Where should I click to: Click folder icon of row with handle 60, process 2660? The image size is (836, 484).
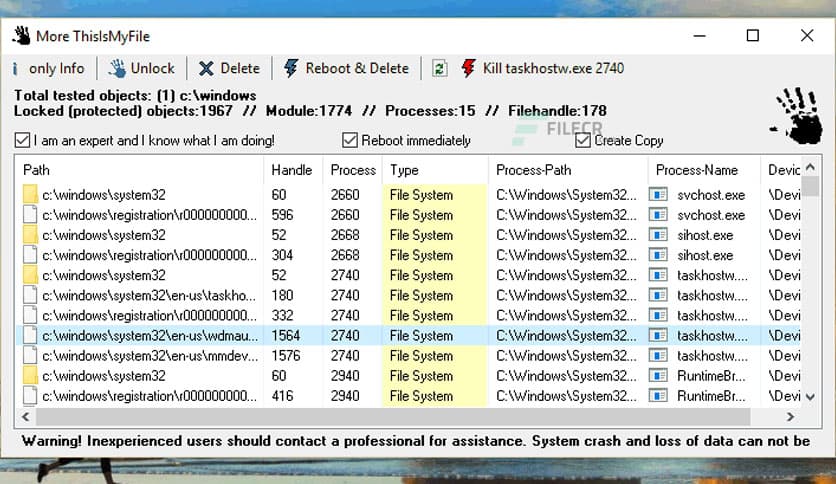point(30,195)
